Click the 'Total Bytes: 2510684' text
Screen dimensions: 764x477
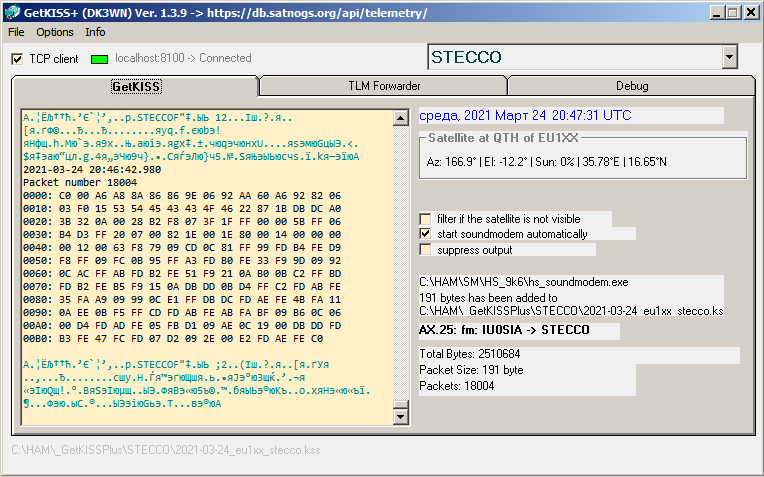click(x=470, y=354)
